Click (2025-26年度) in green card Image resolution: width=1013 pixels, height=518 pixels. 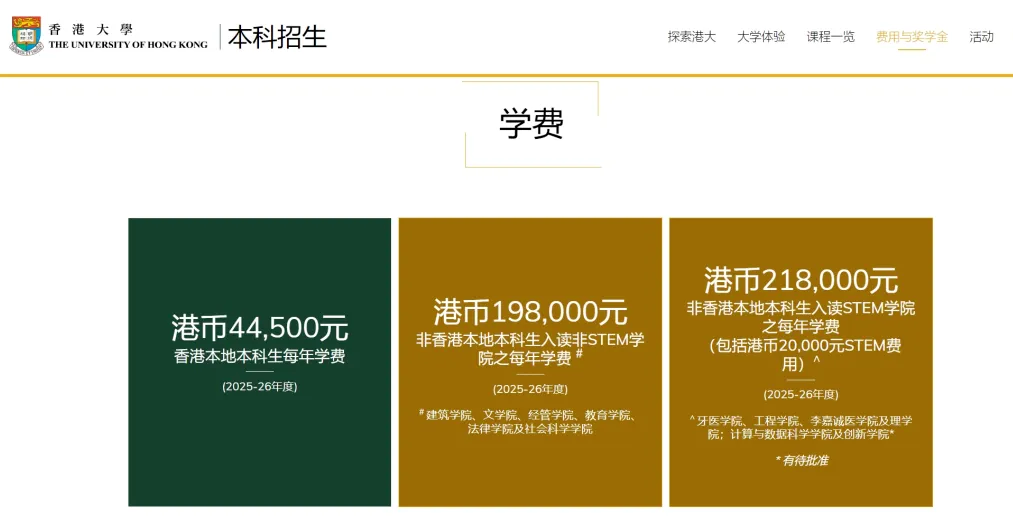(x=260, y=387)
